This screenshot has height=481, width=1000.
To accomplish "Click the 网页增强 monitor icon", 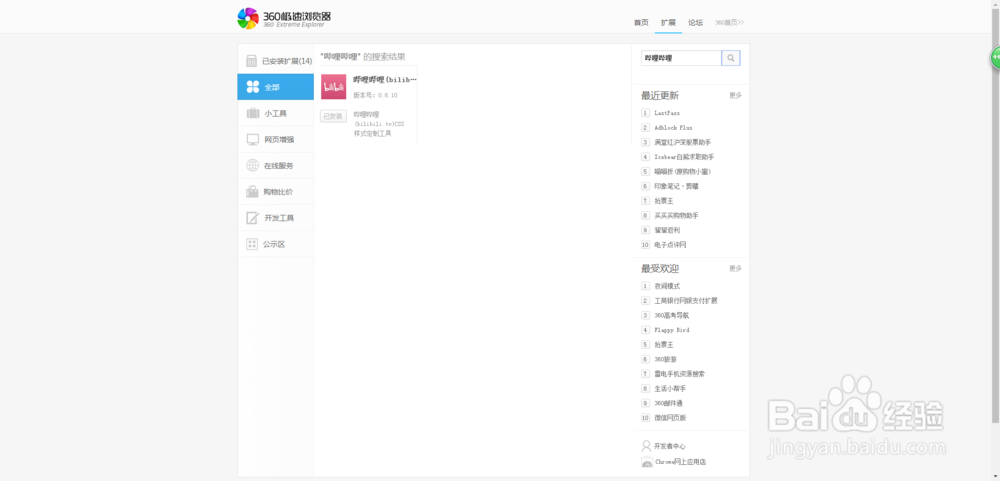I will pos(253,139).
